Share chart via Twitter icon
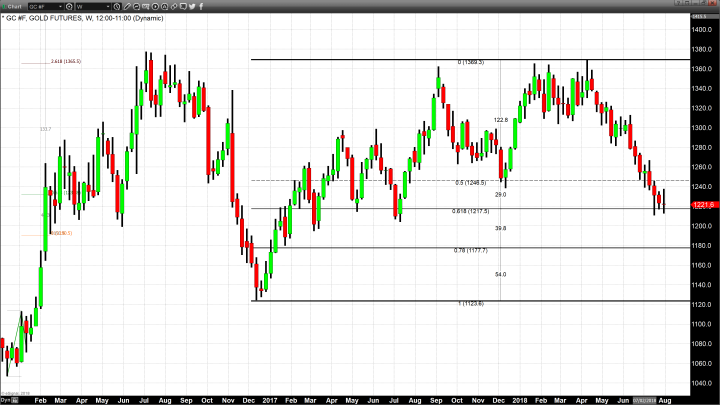This screenshot has width=720, height=405. (192, 6)
